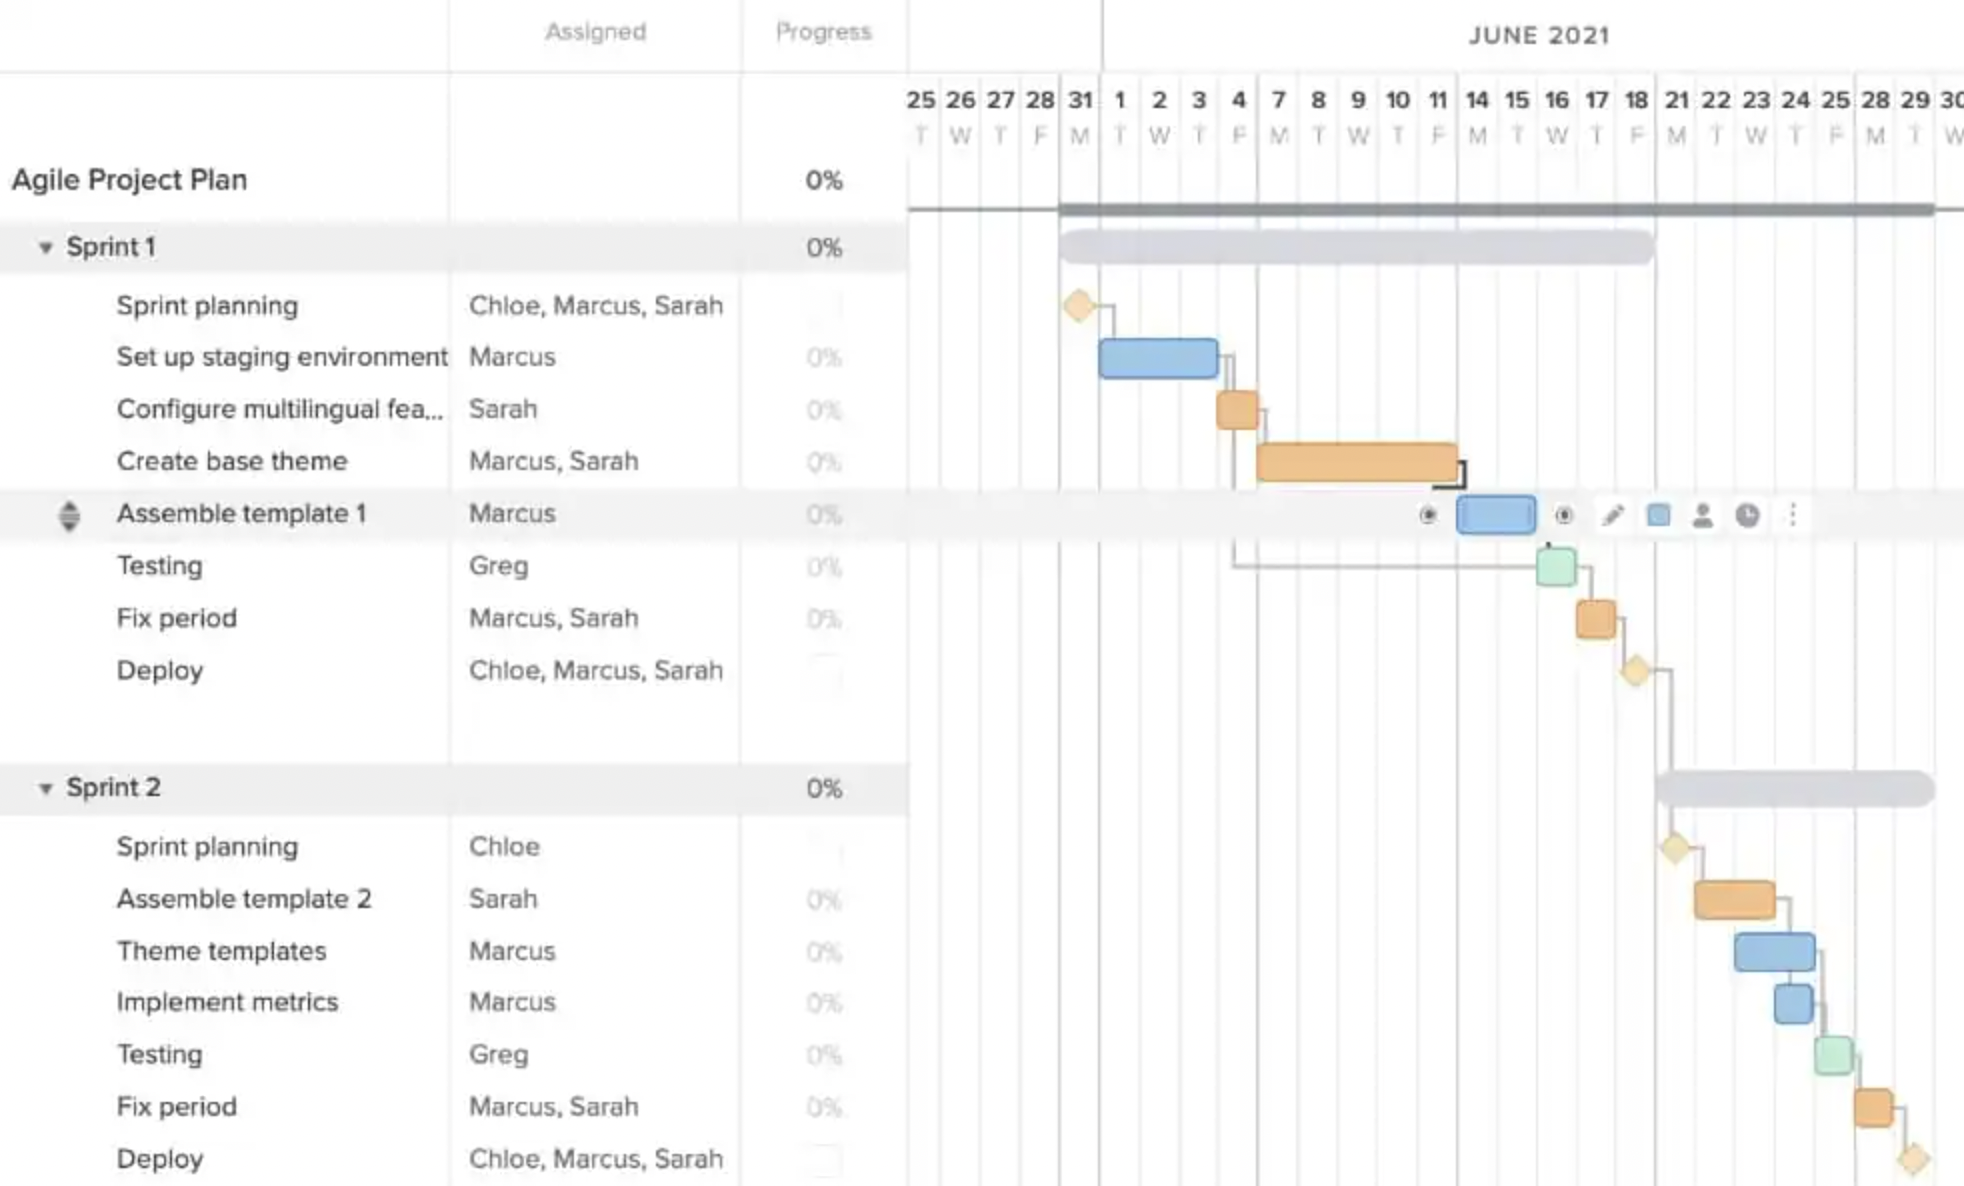Screen dimensions: 1964x1186
Task: Click the Sprint 1 summary bar in timeline
Action: coord(1355,247)
